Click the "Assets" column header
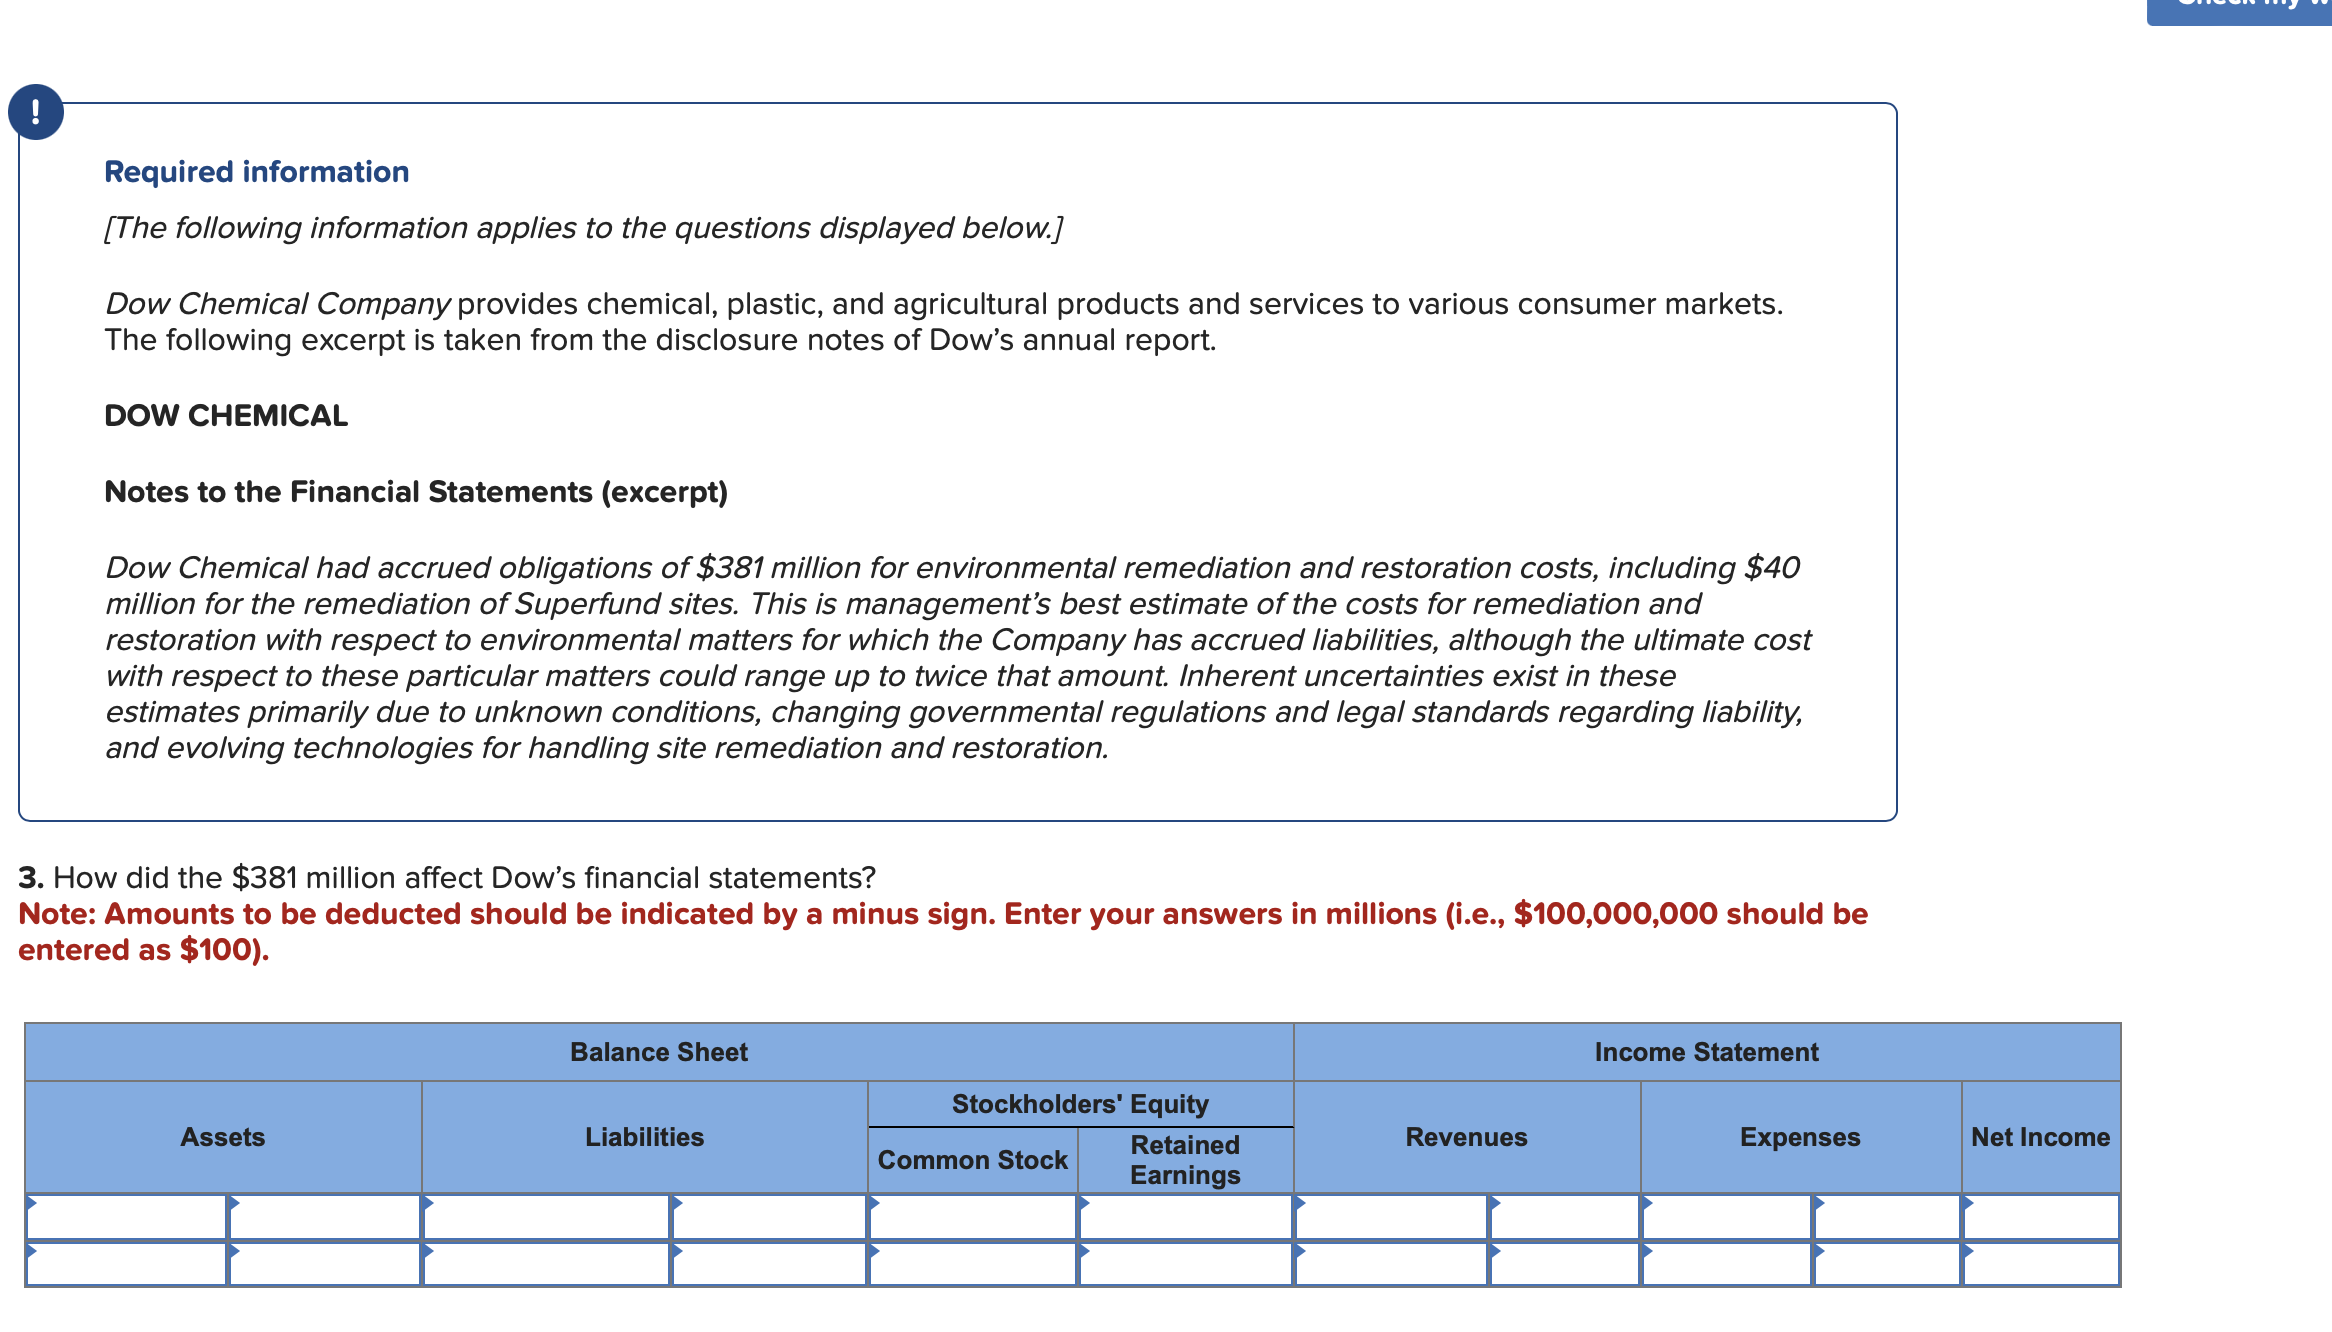This screenshot has width=2332, height=1332. 223,1137
